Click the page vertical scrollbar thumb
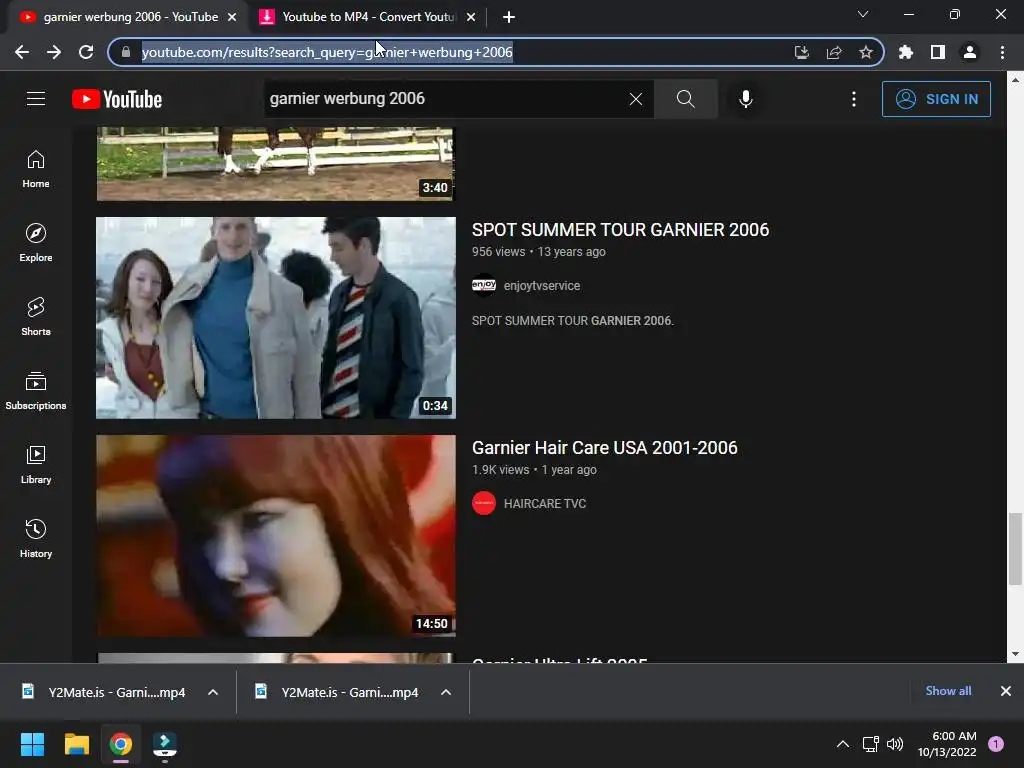 click(1014, 549)
